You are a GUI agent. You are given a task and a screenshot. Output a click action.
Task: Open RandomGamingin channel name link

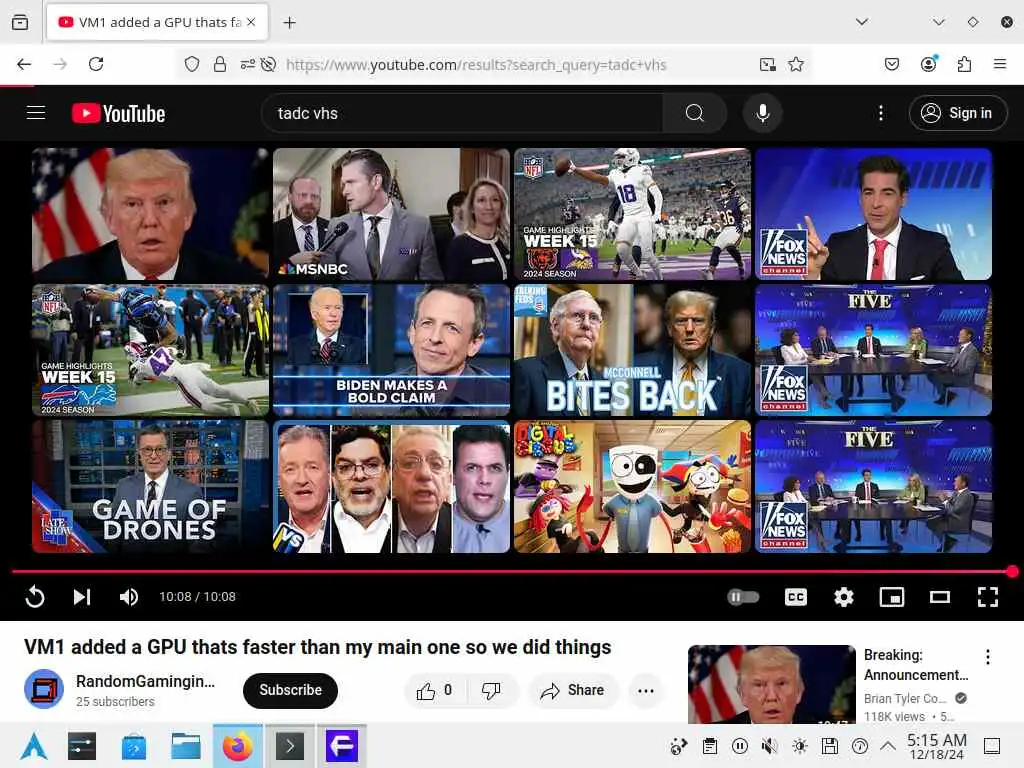click(x=145, y=681)
